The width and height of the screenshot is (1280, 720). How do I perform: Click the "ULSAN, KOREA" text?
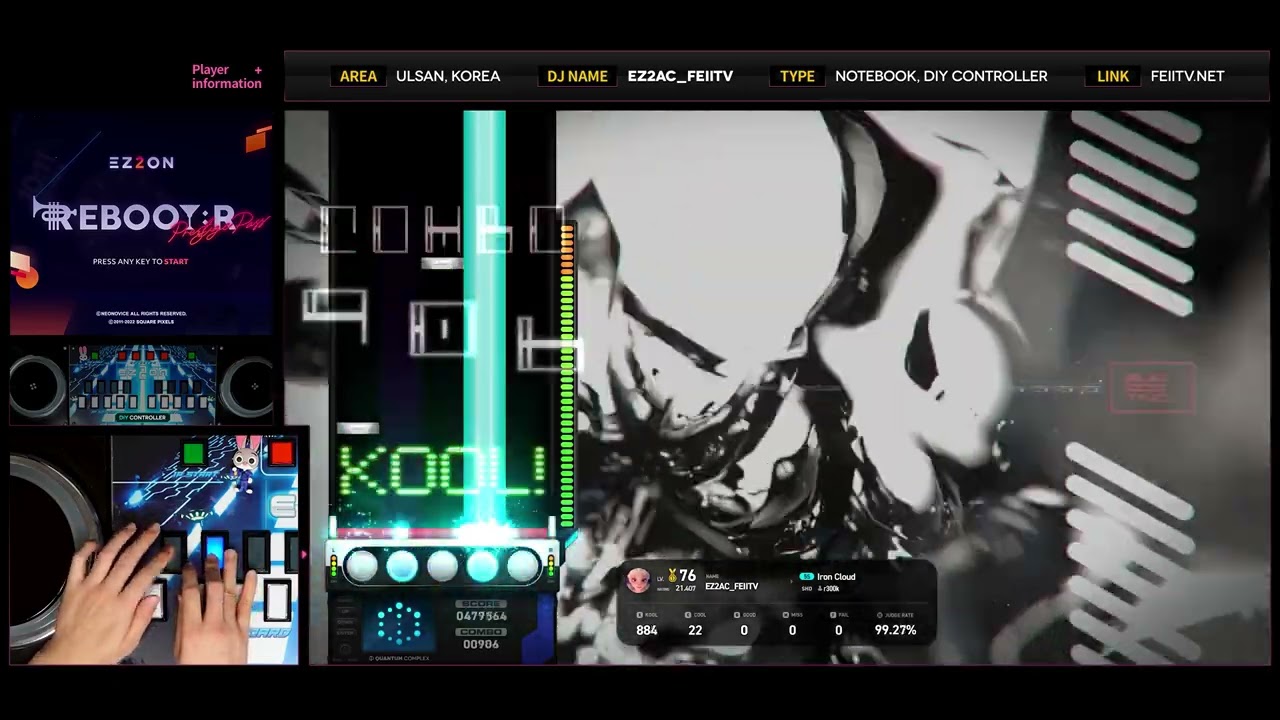point(448,76)
